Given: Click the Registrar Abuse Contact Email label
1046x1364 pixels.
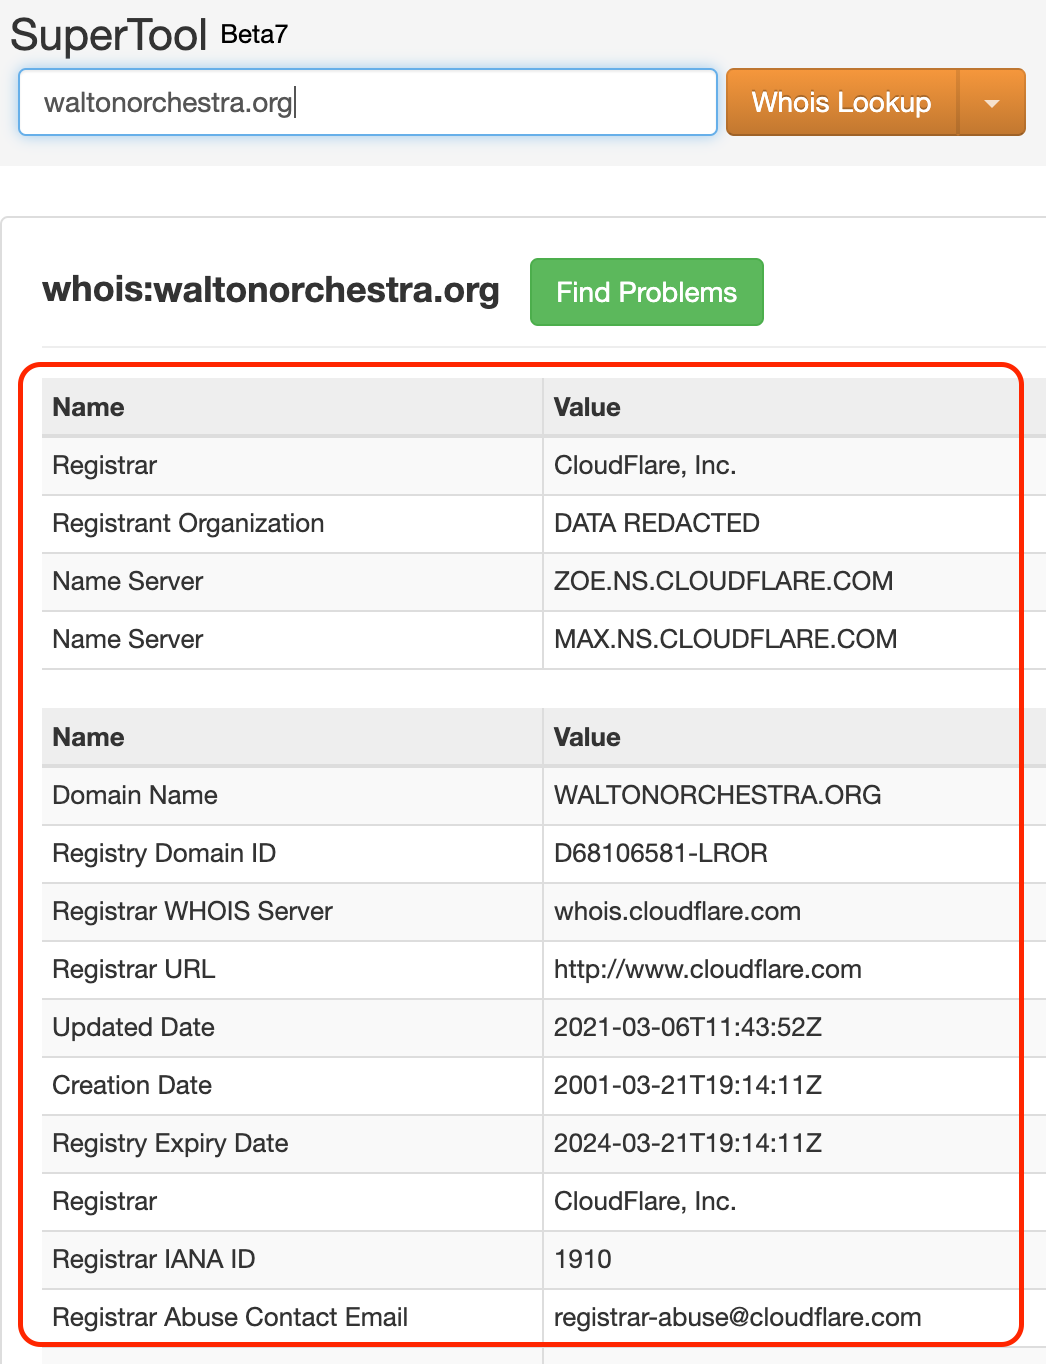Looking at the screenshot, I should tap(230, 1317).
